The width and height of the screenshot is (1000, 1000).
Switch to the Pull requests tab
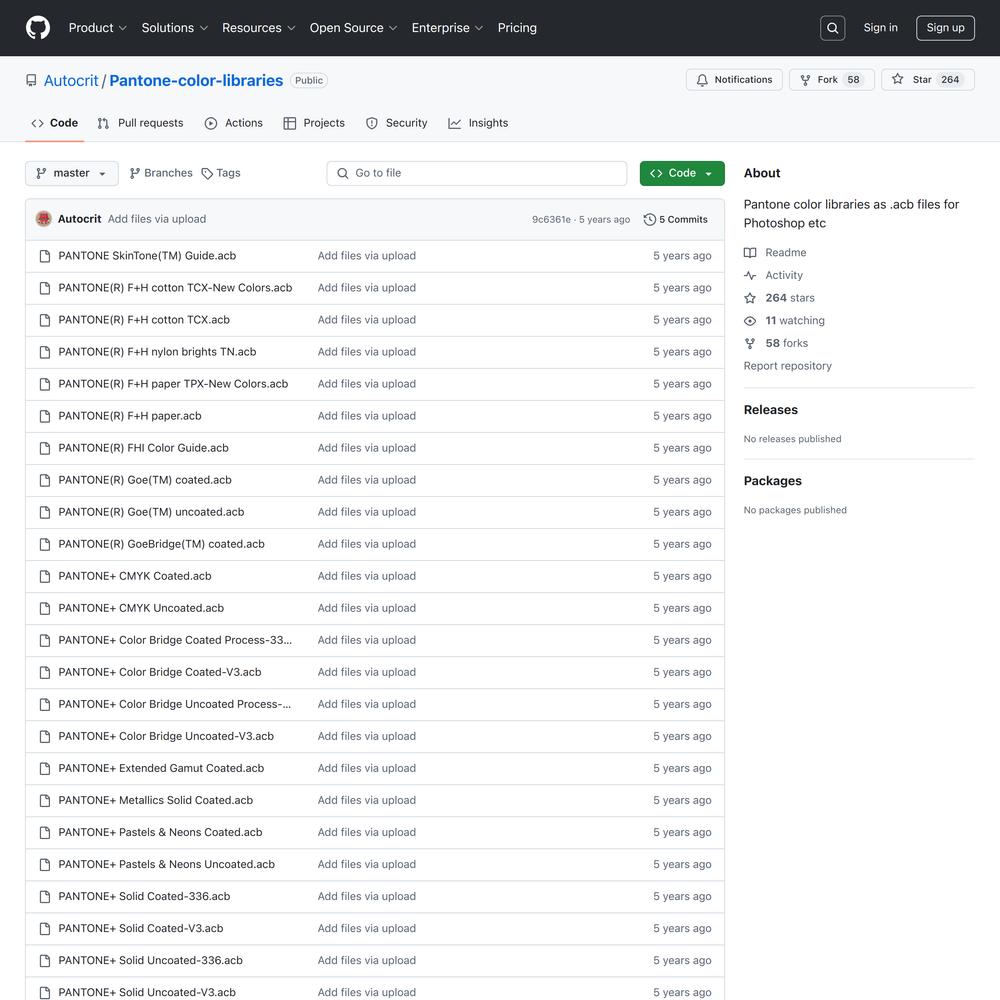point(140,123)
